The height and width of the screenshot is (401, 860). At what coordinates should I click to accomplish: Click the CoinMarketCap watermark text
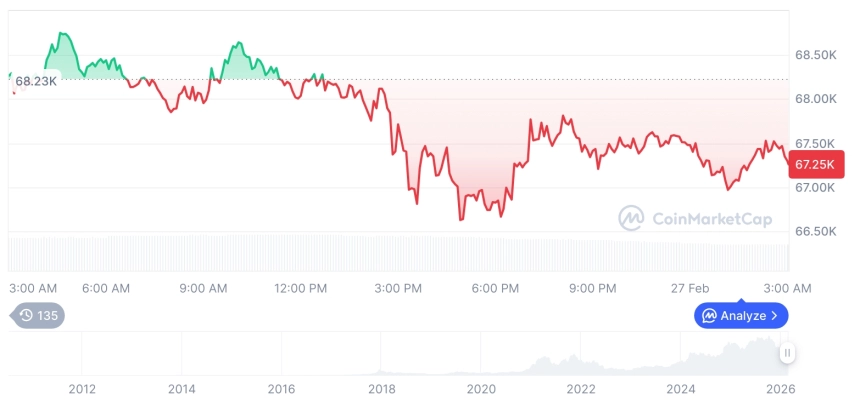coord(712,217)
